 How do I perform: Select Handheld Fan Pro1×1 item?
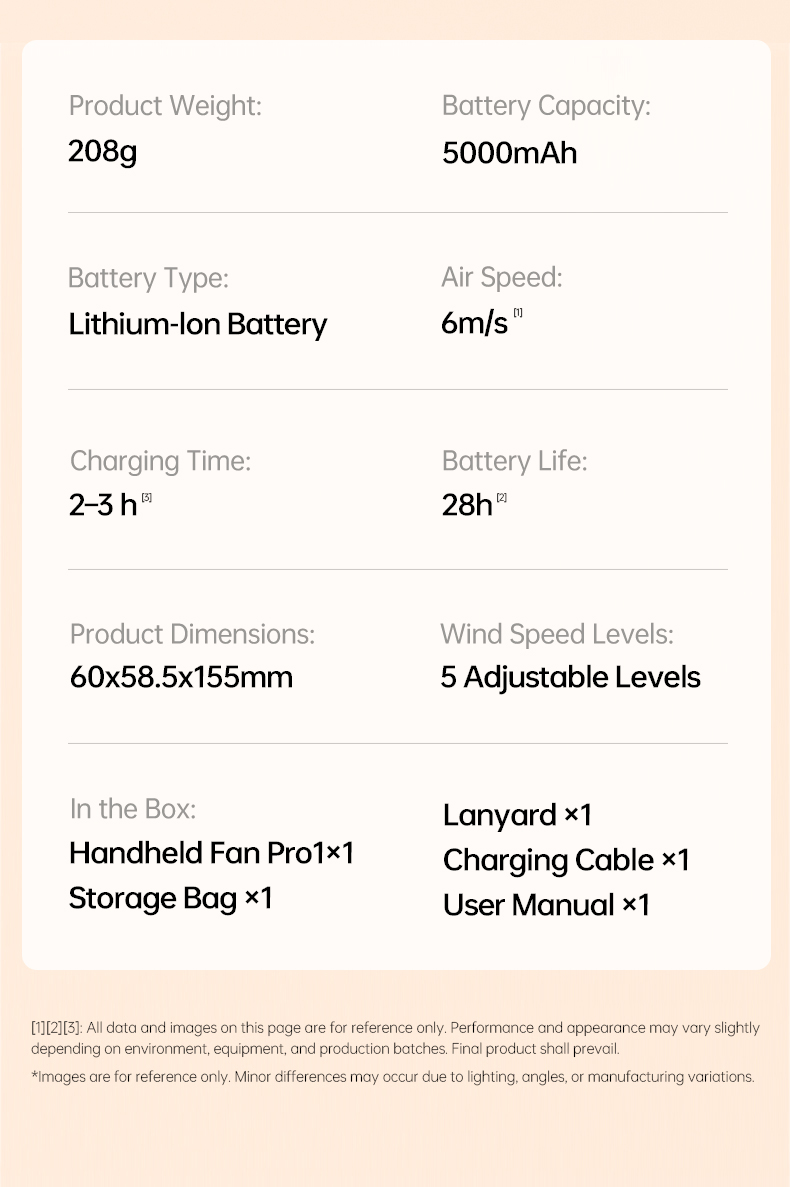212,853
